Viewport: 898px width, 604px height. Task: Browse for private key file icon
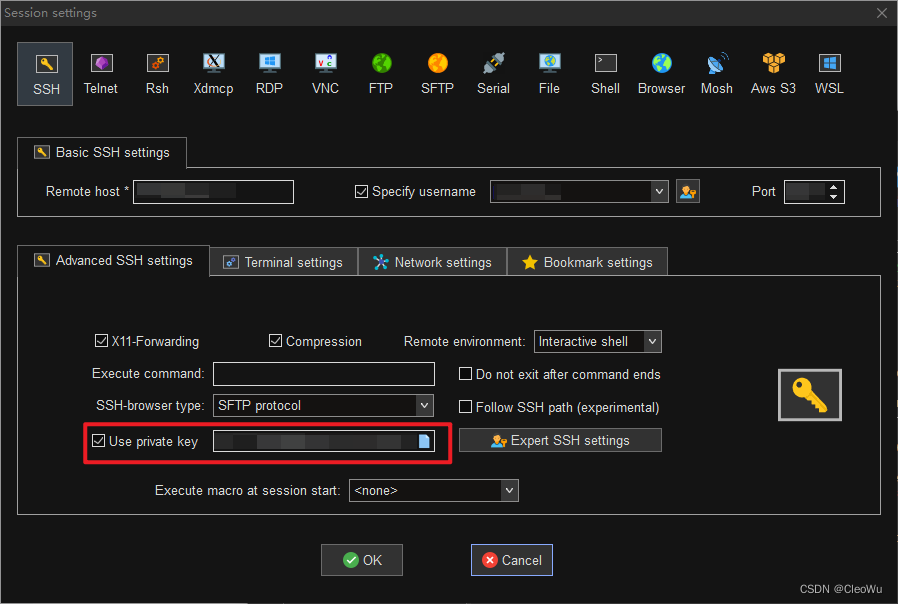(x=424, y=441)
